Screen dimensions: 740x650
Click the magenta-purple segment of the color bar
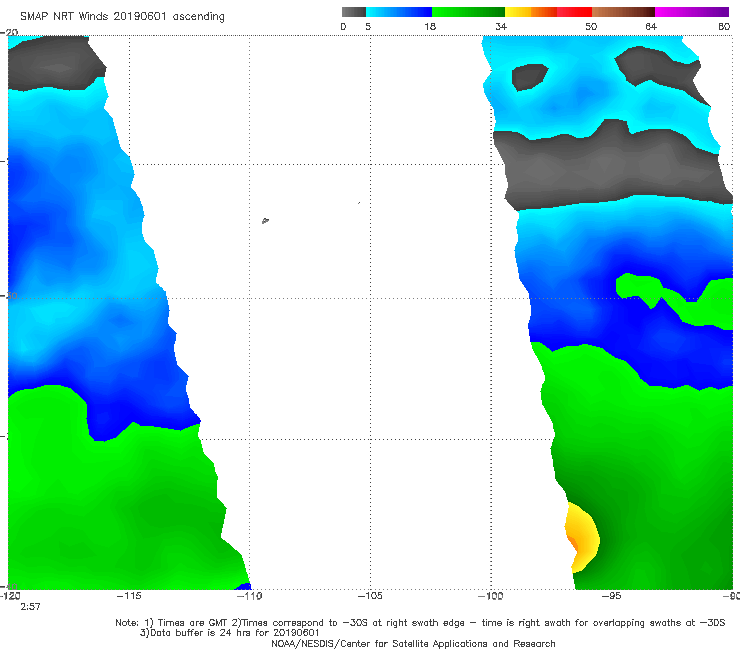coord(692,12)
